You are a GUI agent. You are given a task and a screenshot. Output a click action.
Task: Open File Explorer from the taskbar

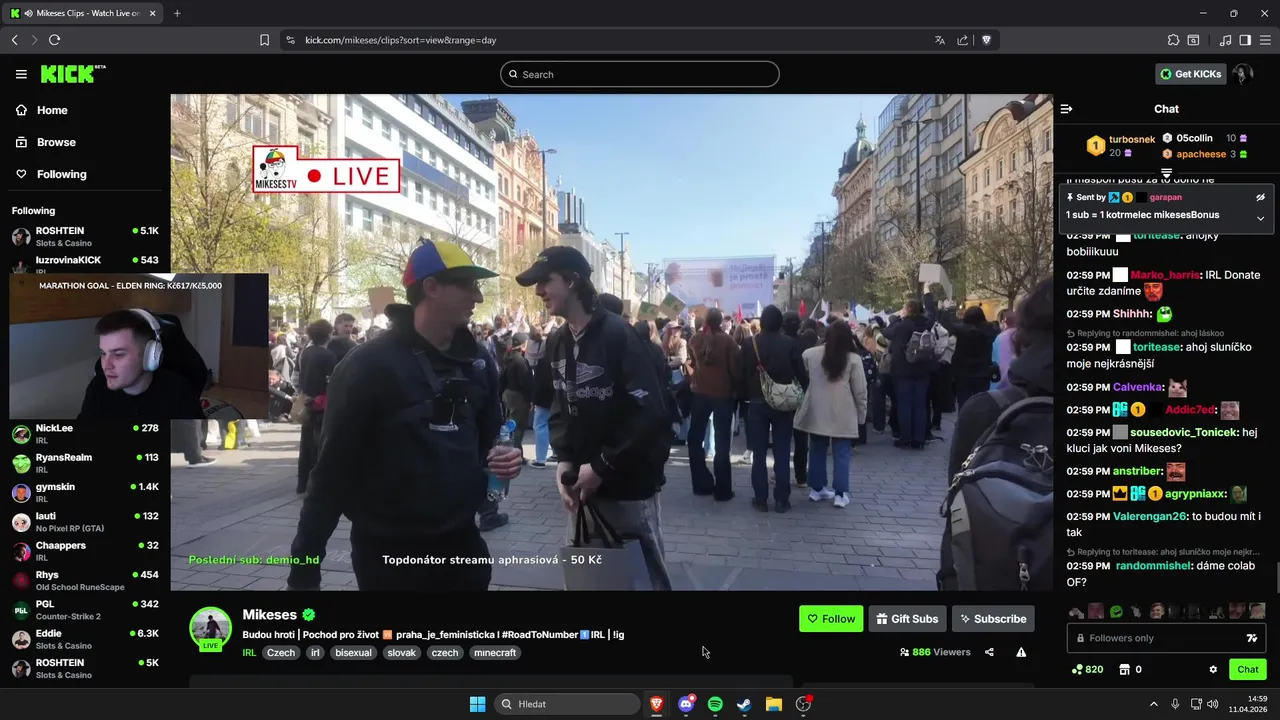(x=773, y=704)
